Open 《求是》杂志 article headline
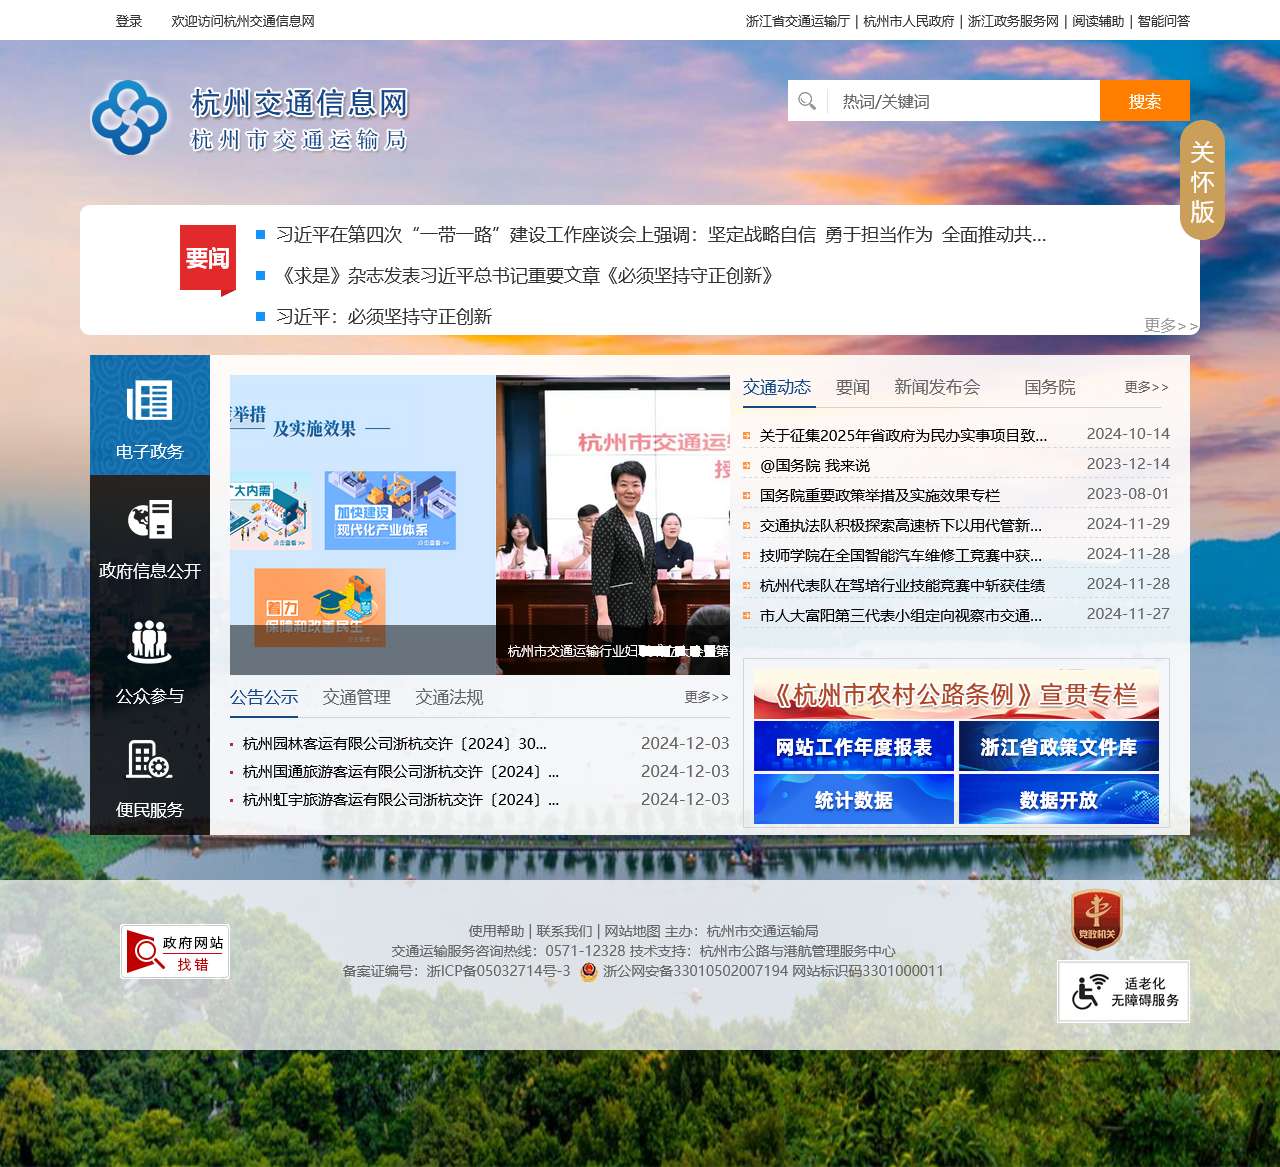This screenshot has width=1280, height=1167. pos(525,276)
